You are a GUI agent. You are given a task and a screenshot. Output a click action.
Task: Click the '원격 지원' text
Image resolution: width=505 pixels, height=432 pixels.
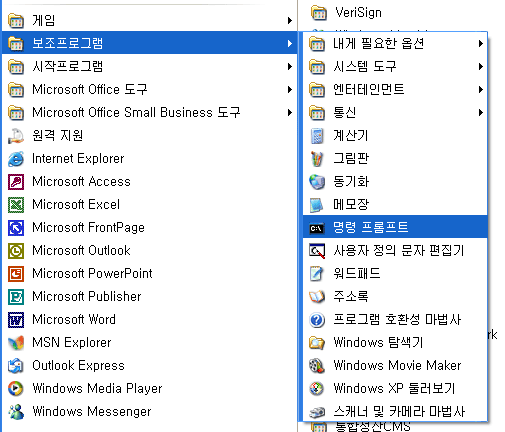(57, 136)
